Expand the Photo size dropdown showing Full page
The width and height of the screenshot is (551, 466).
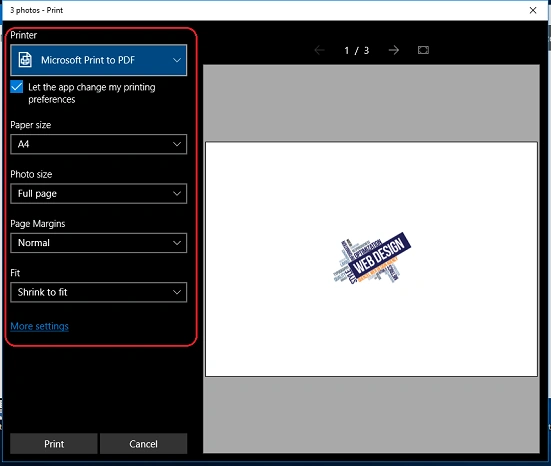point(98,193)
